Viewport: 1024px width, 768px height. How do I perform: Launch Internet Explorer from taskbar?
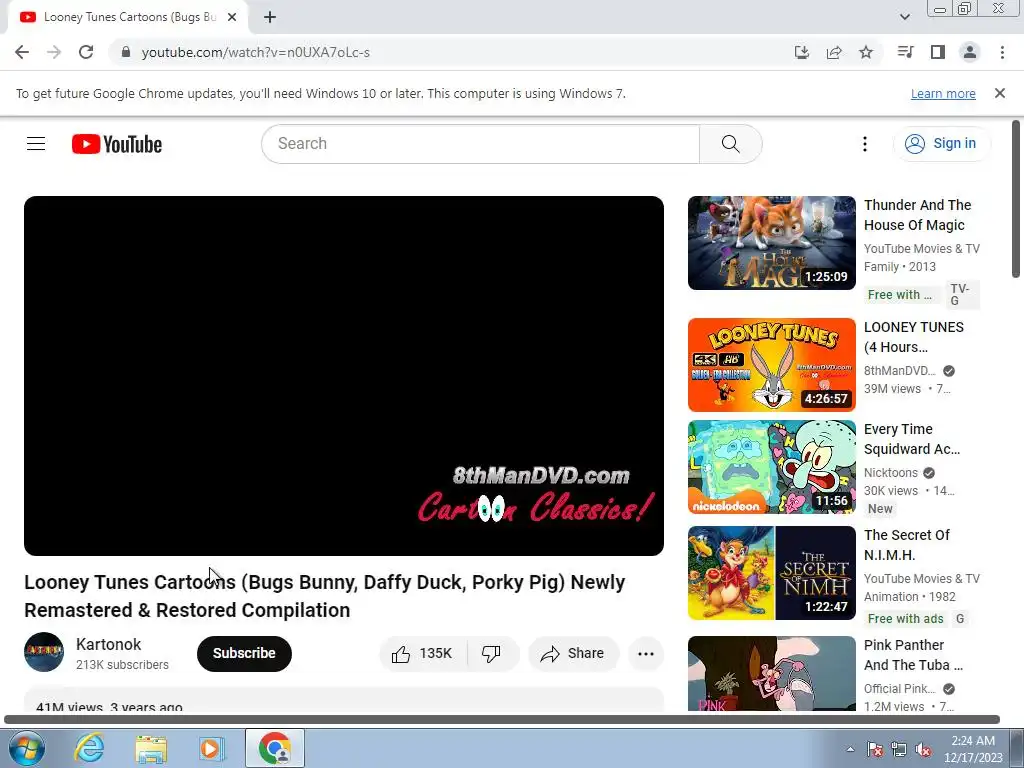pos(89,748)
